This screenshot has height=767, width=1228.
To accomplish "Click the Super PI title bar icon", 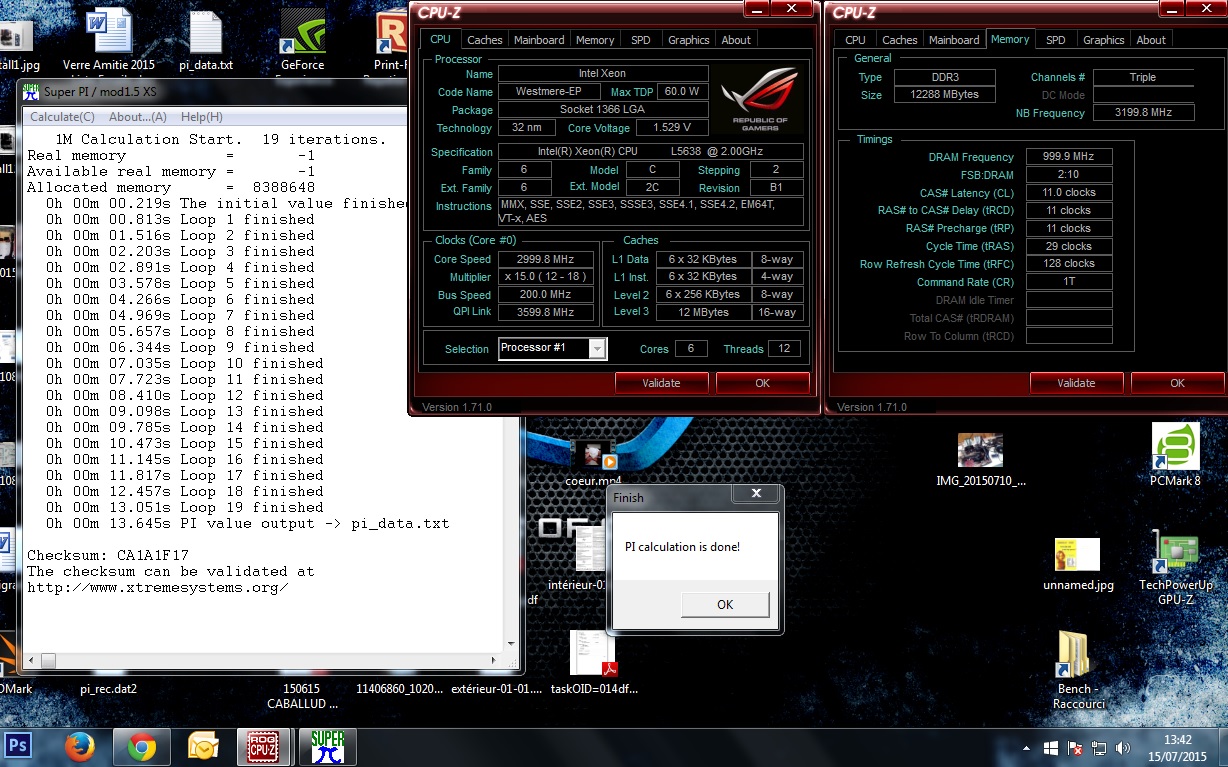I will tap(31, 91).
